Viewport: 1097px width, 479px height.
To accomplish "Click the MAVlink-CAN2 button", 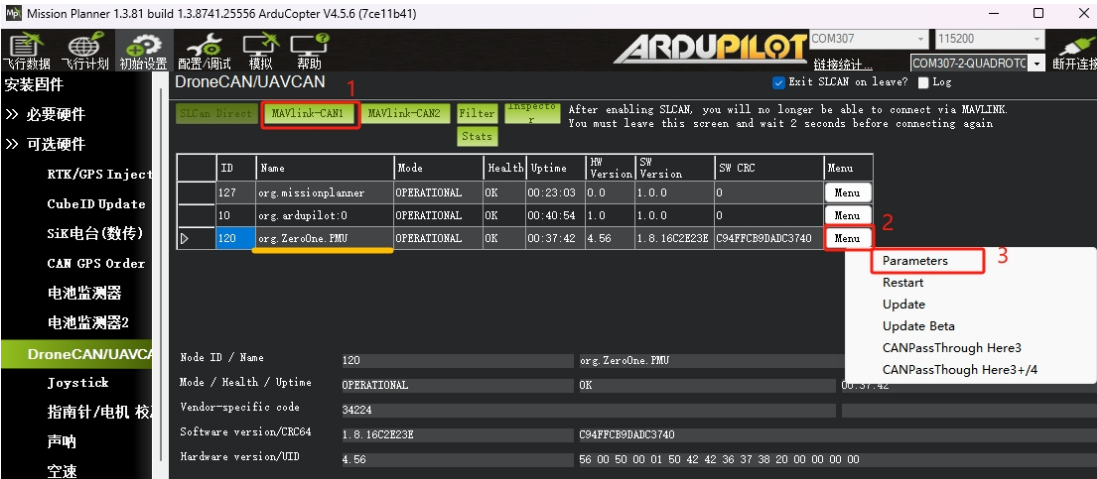I will (405, 113).
